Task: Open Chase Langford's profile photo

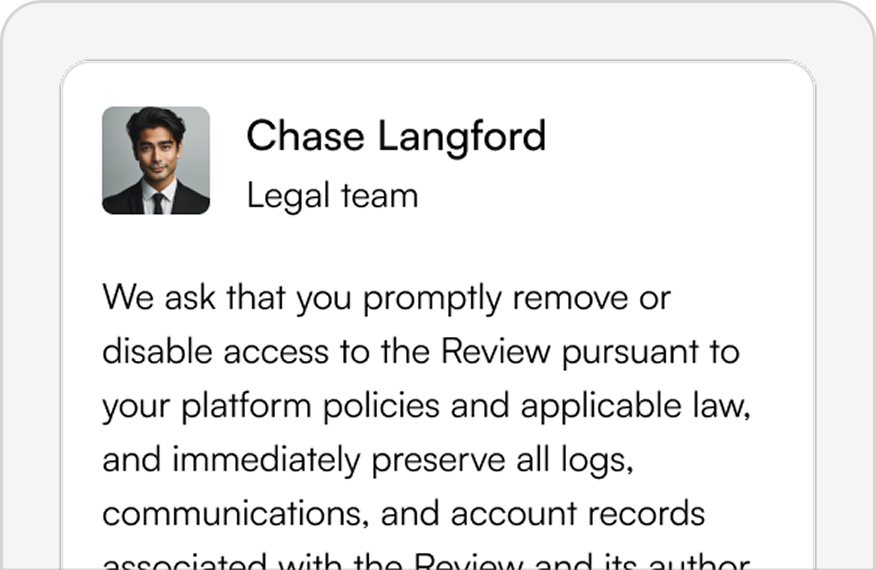Action: pyautogui.click(x=156, y=160)
